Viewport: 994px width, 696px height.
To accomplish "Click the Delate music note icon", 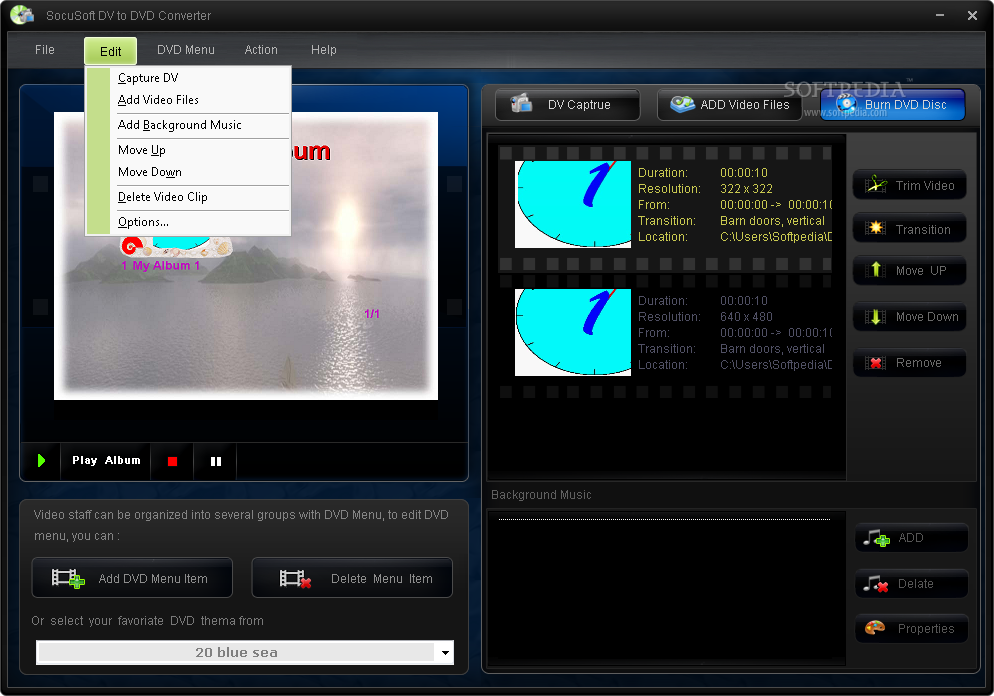I will [876, 584].
